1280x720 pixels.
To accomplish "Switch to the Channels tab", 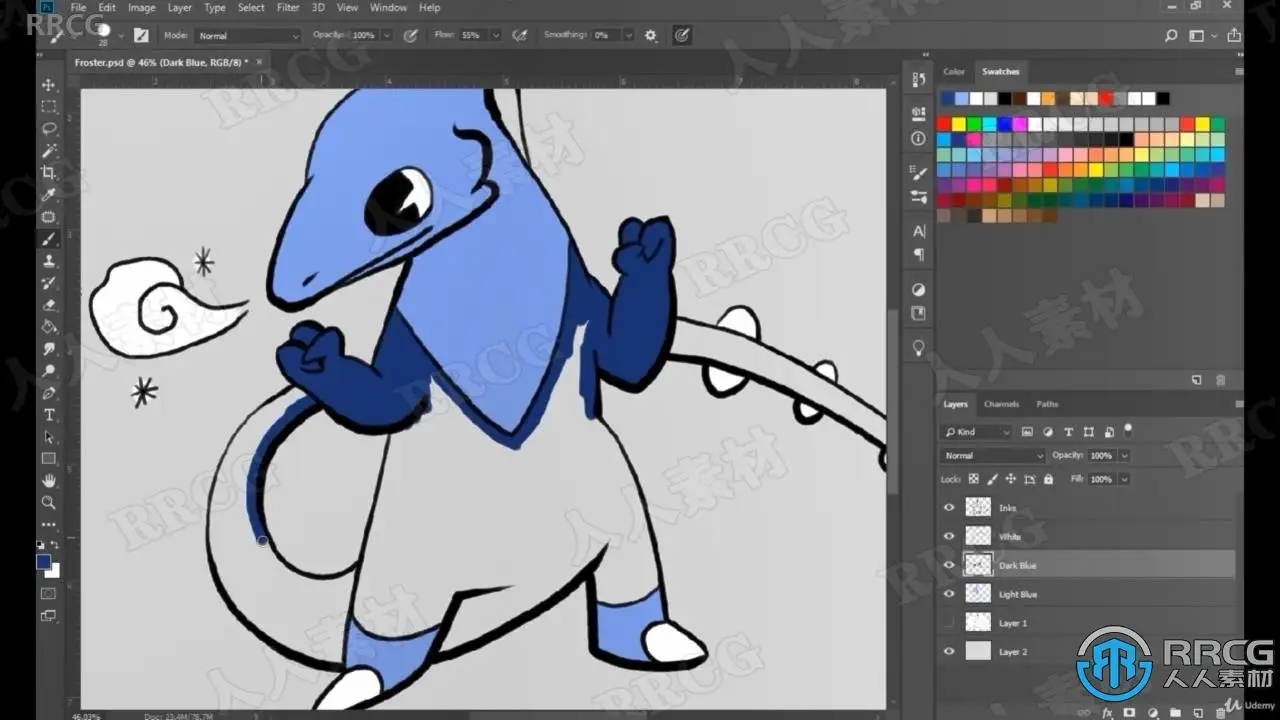I will (1001, 404).
